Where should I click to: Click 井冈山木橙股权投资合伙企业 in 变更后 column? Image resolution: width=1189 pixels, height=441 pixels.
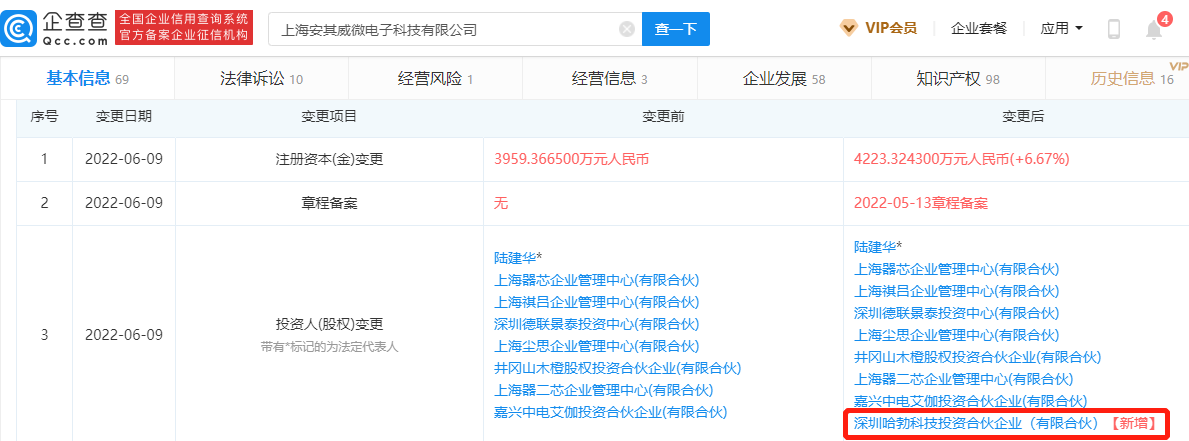pos(977,357)
